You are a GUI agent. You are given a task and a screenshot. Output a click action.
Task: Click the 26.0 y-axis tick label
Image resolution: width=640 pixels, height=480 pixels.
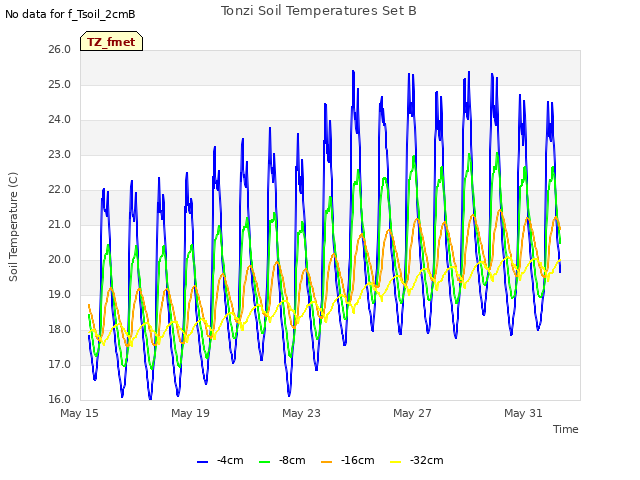[60, 50]
